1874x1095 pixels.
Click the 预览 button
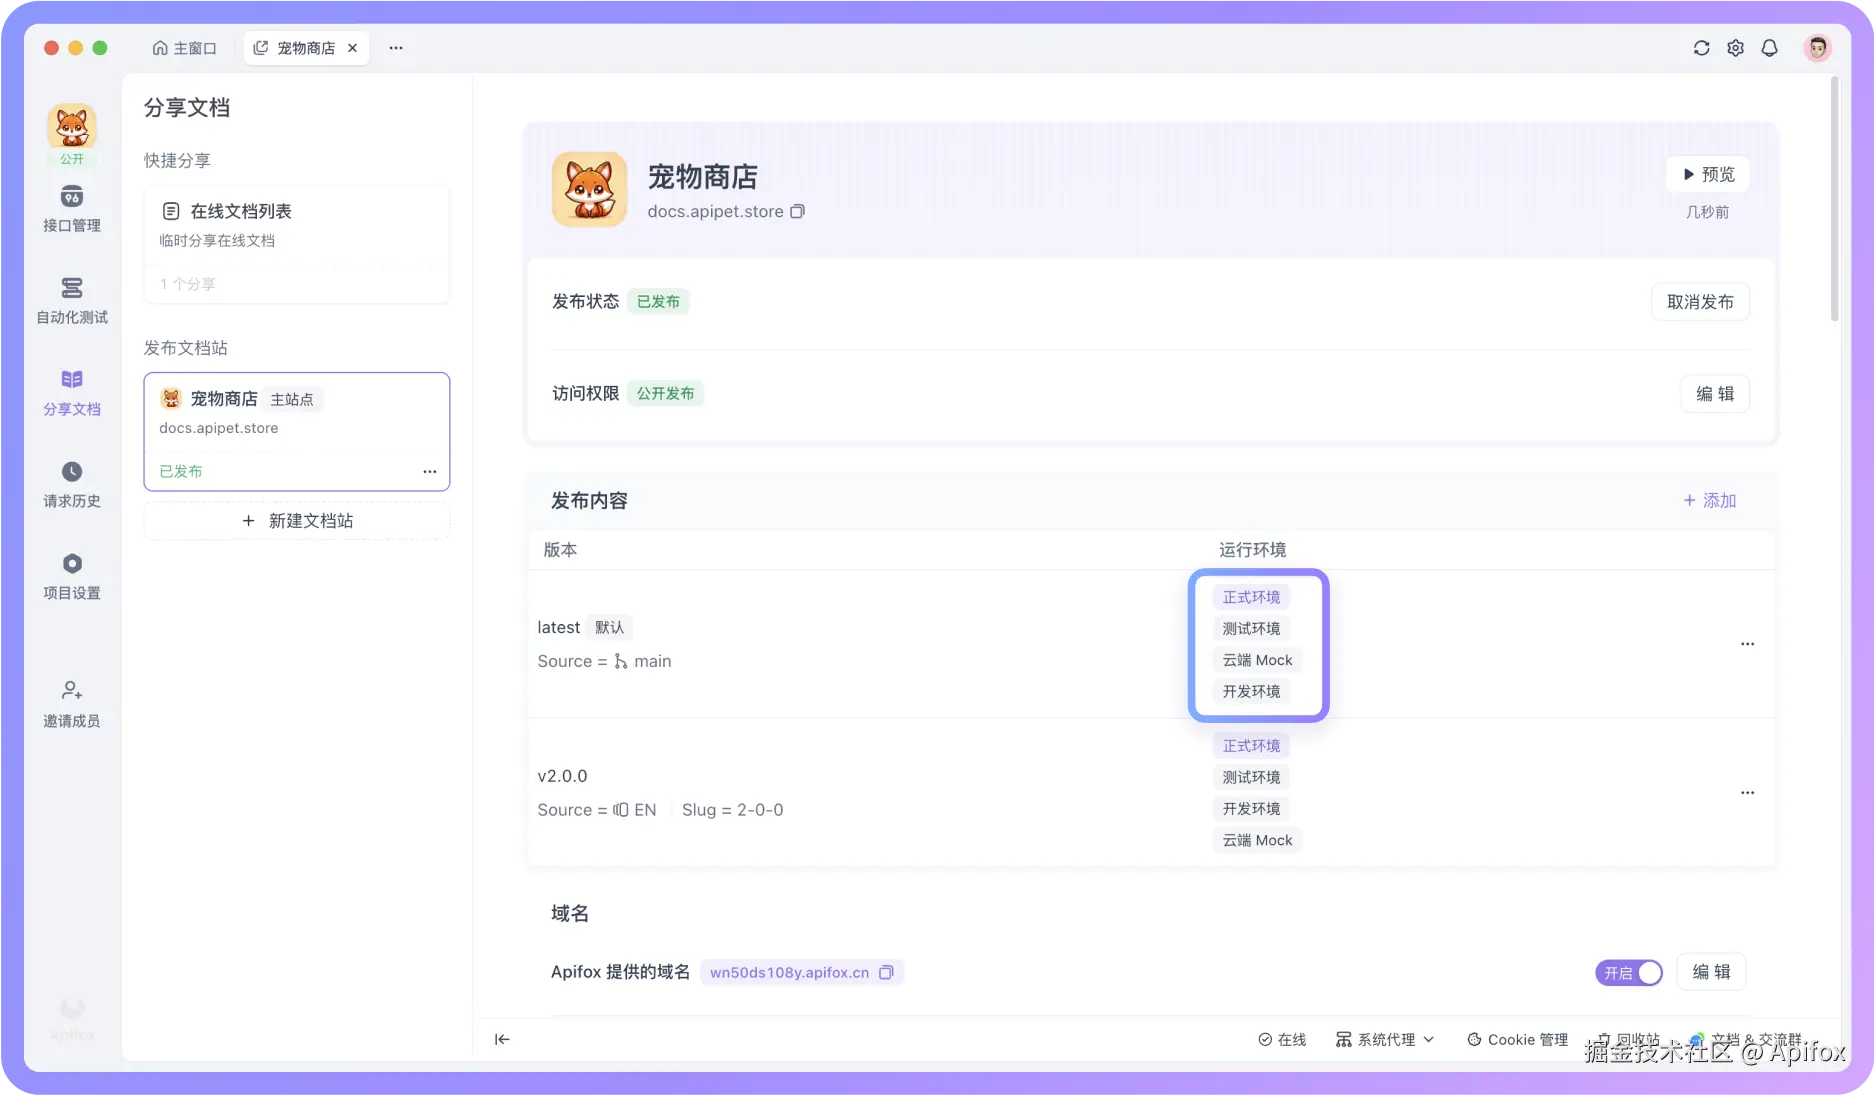click(1709, 174)
